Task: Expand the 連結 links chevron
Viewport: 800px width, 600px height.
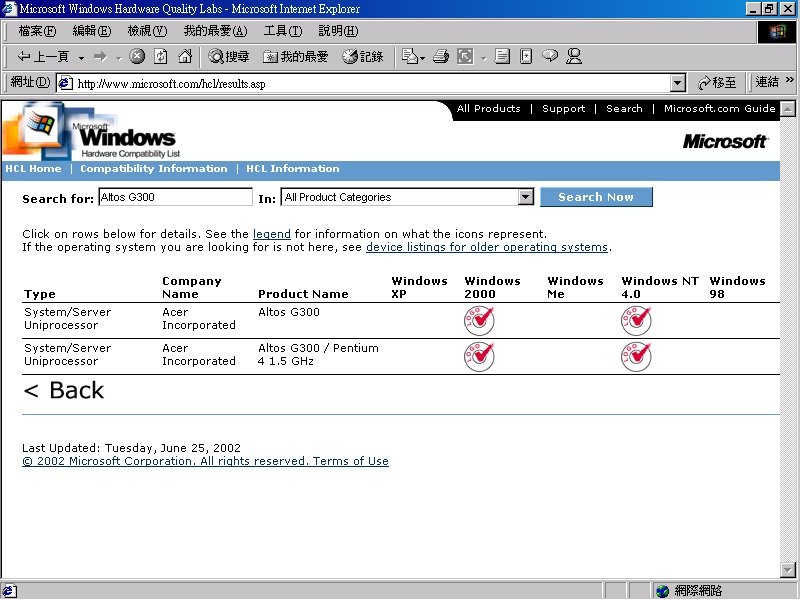Action: click(x=790, y=80)
